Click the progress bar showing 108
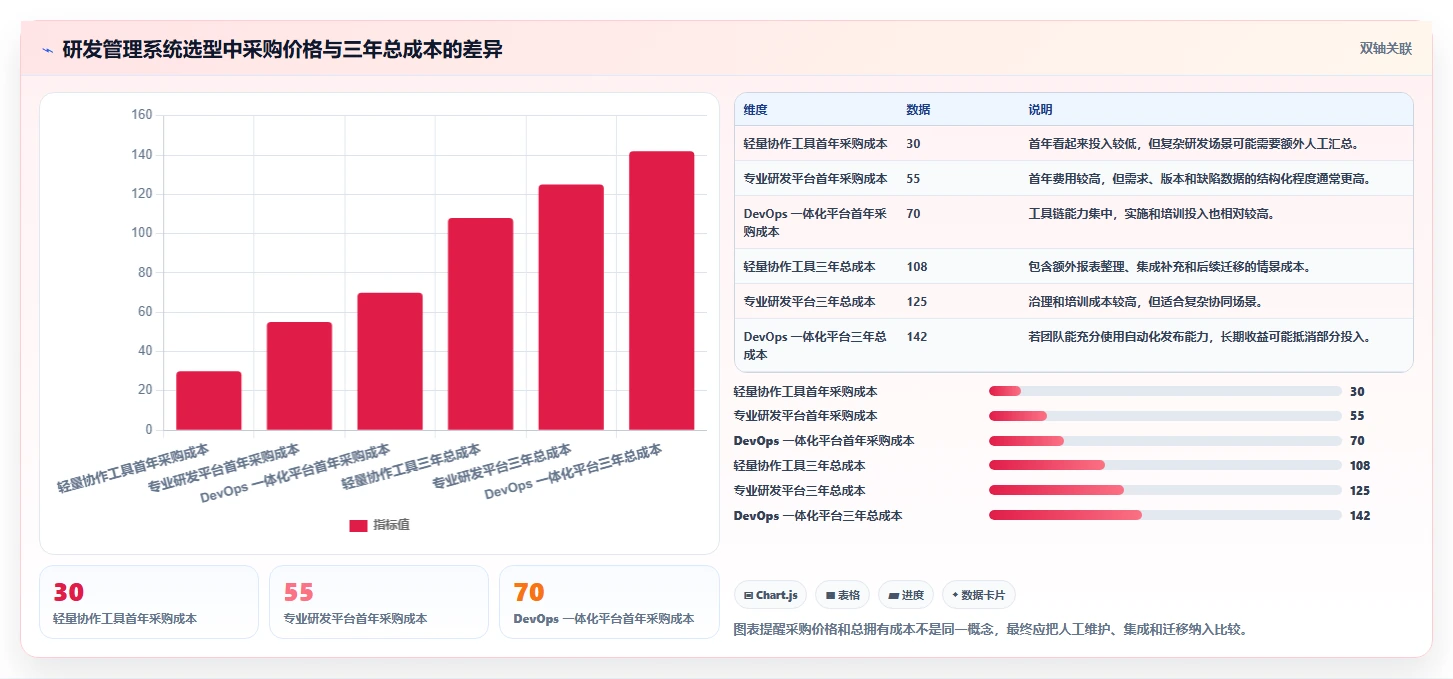This screenshot has height=679, width=1453. click(x=1165, y=465)
